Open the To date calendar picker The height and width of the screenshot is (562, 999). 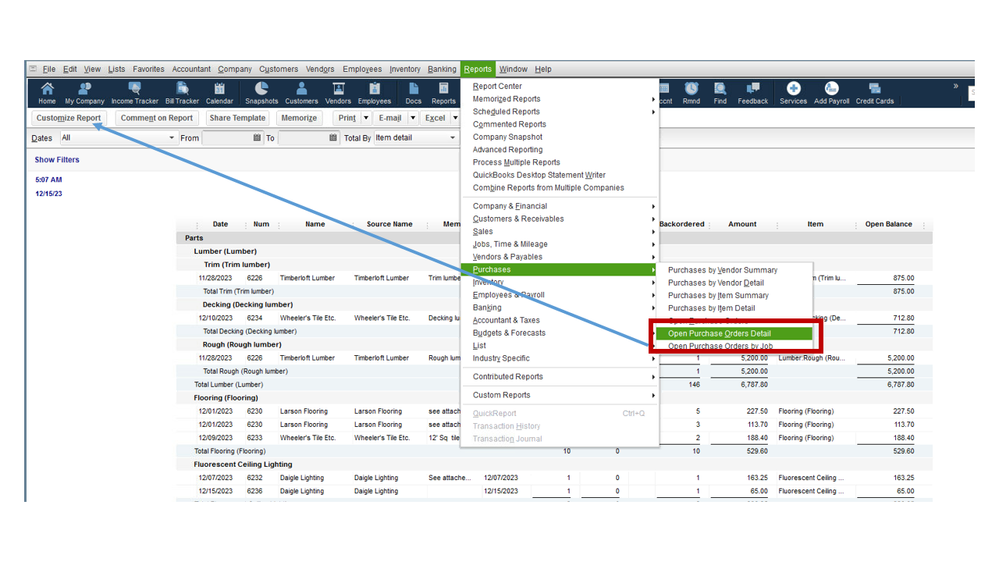tap(333, 138)
